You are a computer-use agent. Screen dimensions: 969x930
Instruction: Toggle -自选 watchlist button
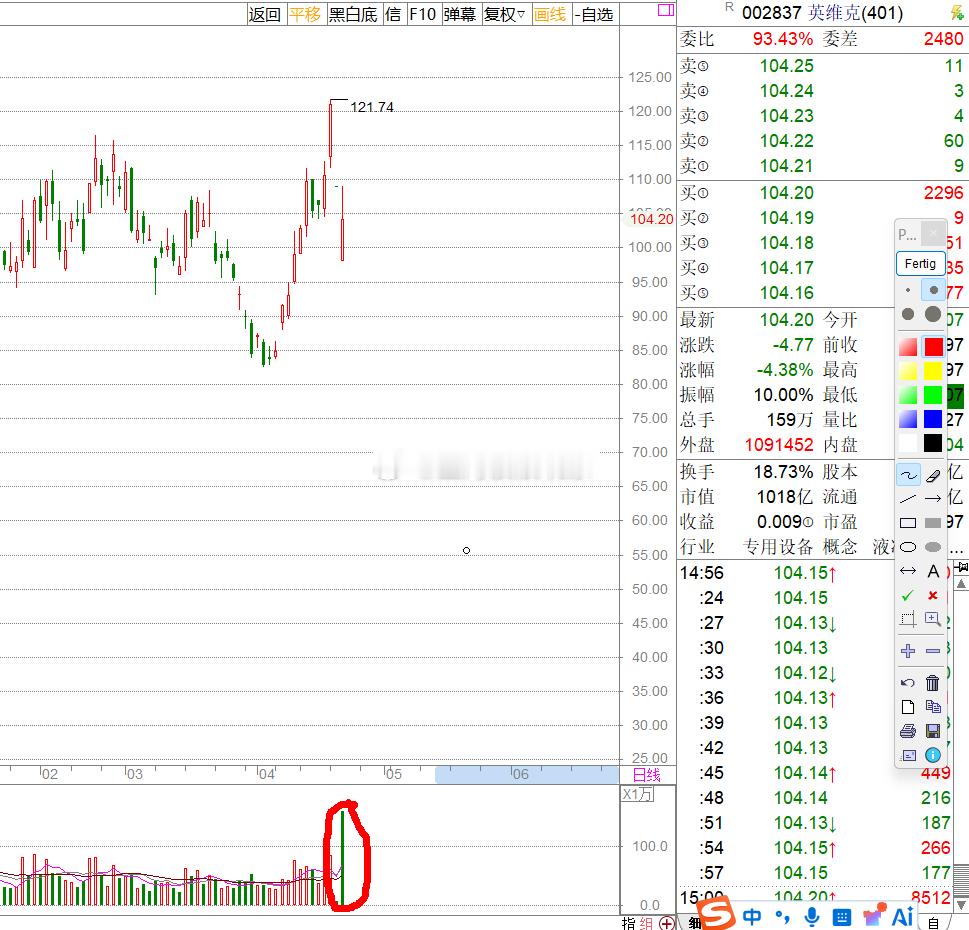pos(594,14)
